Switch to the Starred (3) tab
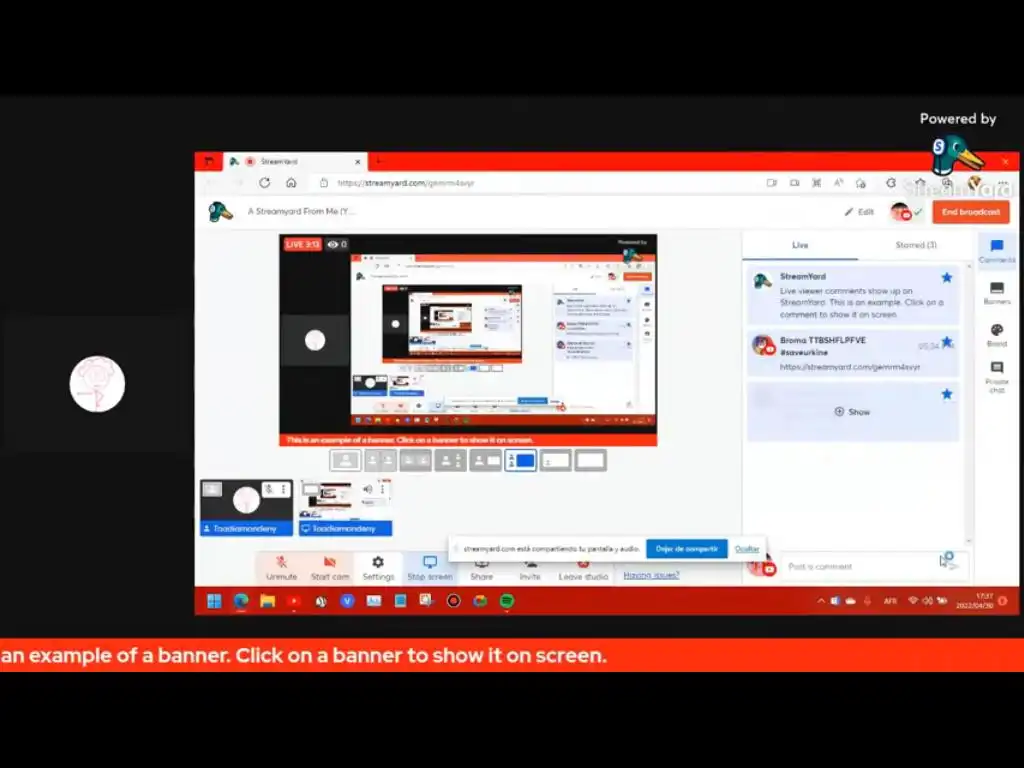Image resolution: width=1024 pixels, height=768 pixels. tap(916, 245)
